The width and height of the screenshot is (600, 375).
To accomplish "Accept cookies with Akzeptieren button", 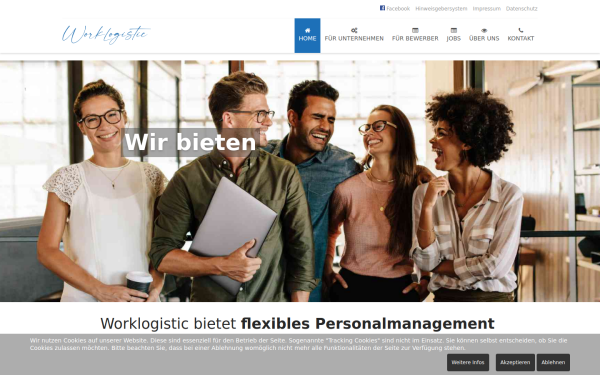I will (515, 362).
